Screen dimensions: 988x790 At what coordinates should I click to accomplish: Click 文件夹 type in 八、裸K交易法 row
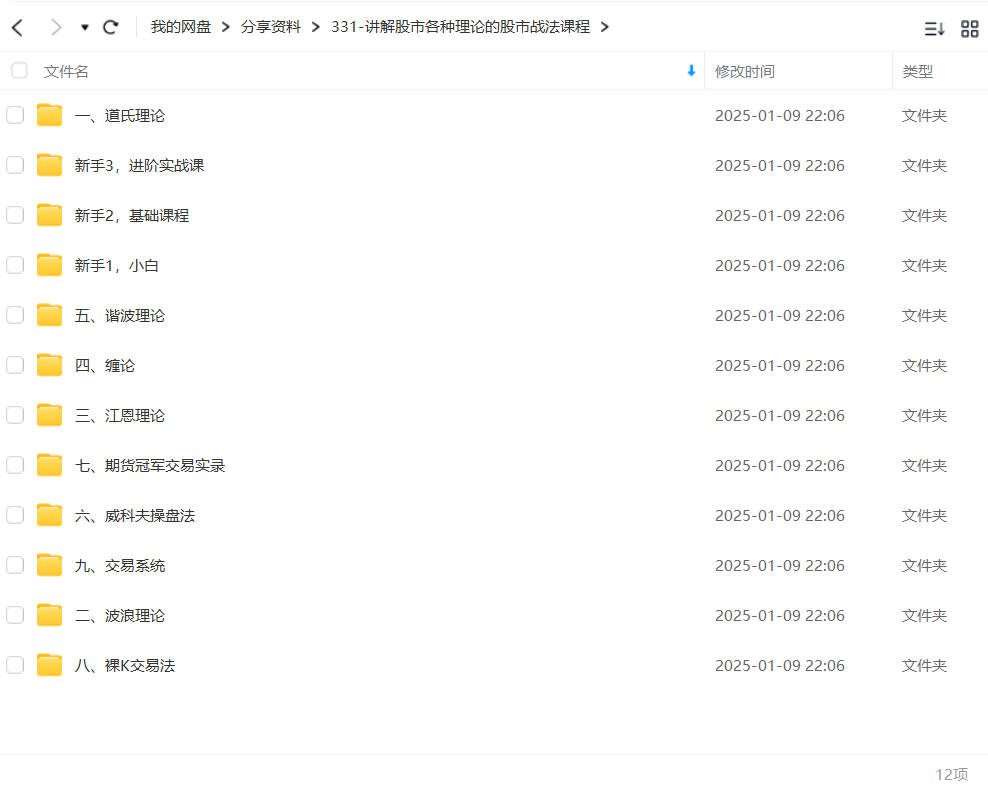click(924, 665)
